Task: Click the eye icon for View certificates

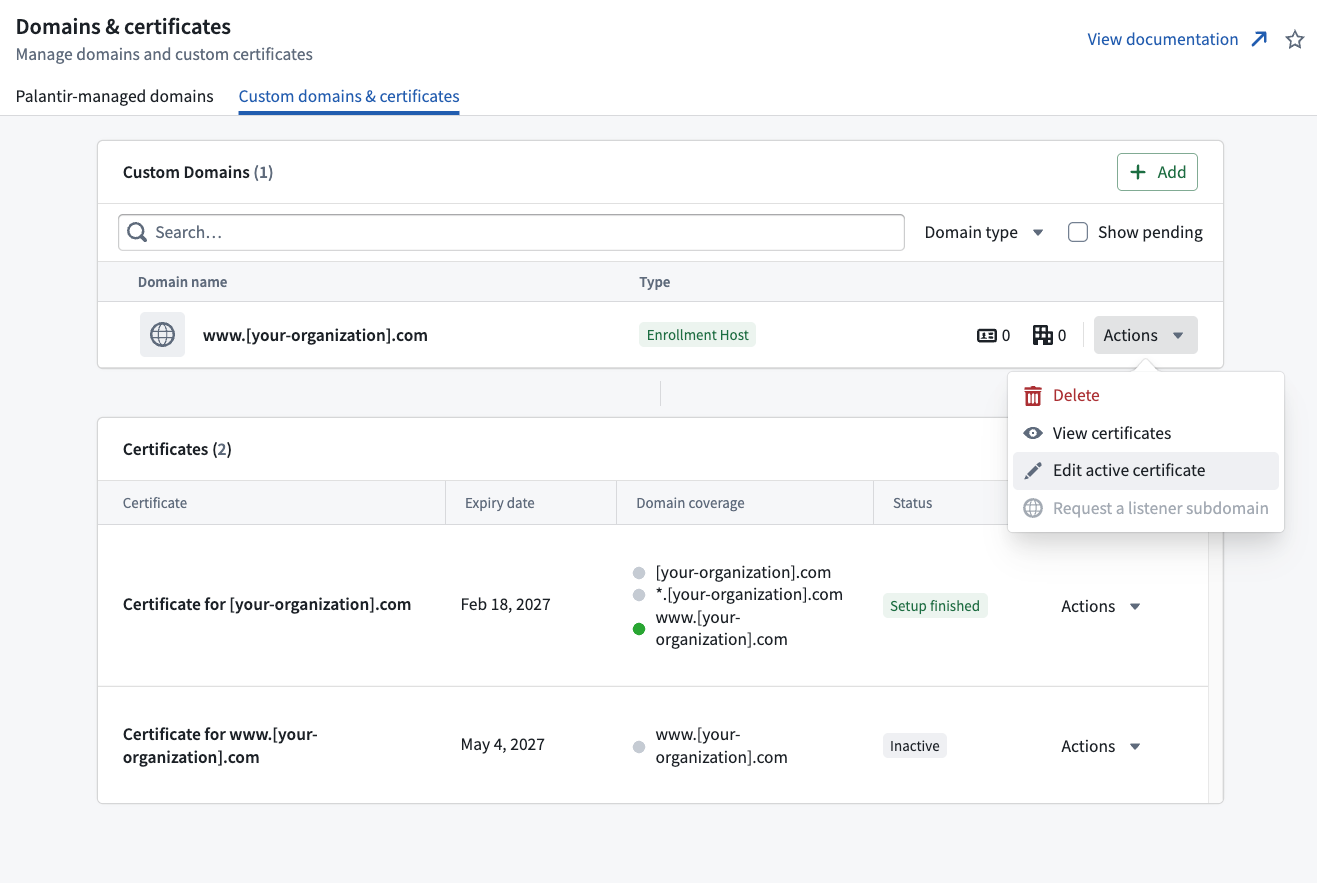Action: point(1033,433)
